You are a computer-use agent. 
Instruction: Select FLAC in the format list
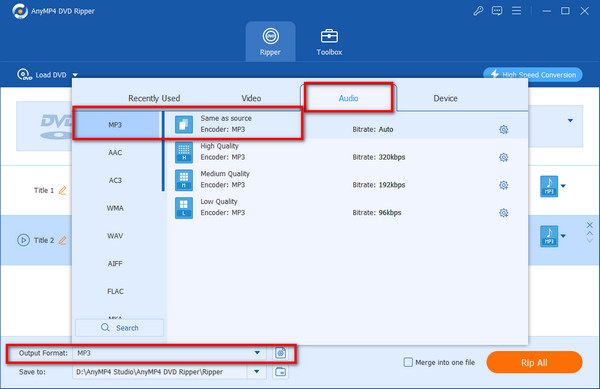pos(115,291)
